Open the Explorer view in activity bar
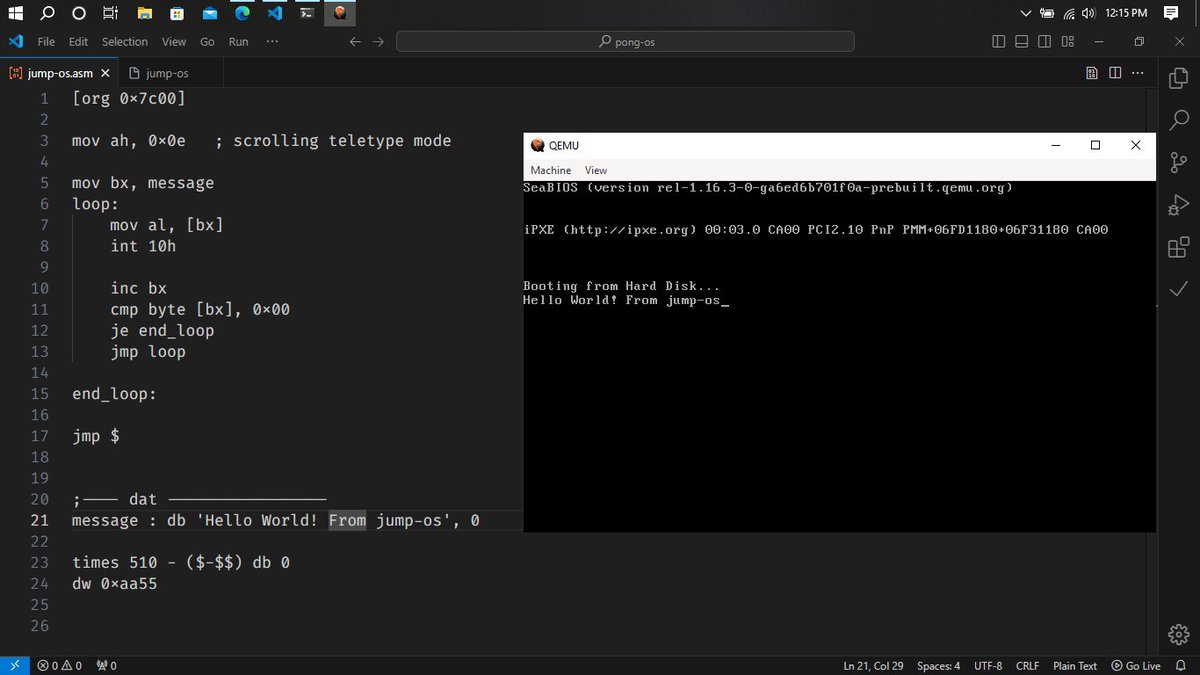The image size is (1200, 675). (x=1178, y=77)
